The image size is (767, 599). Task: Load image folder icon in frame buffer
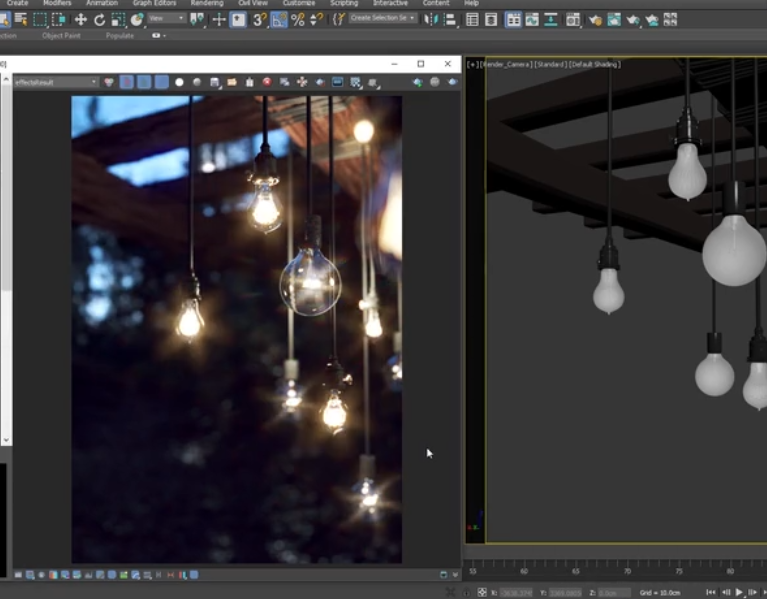coord(232,82)
